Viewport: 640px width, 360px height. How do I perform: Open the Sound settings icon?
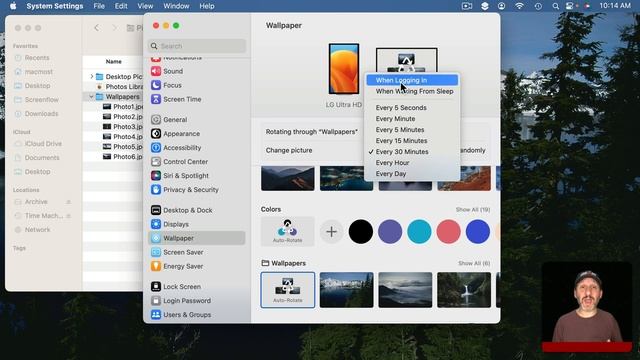pyautogui.click(x=156, y=71)
